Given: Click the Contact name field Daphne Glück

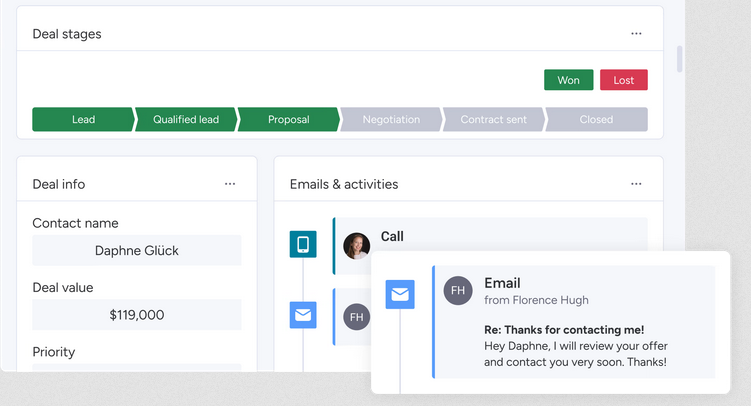Looking at the screenshot, I should point(137,251).
